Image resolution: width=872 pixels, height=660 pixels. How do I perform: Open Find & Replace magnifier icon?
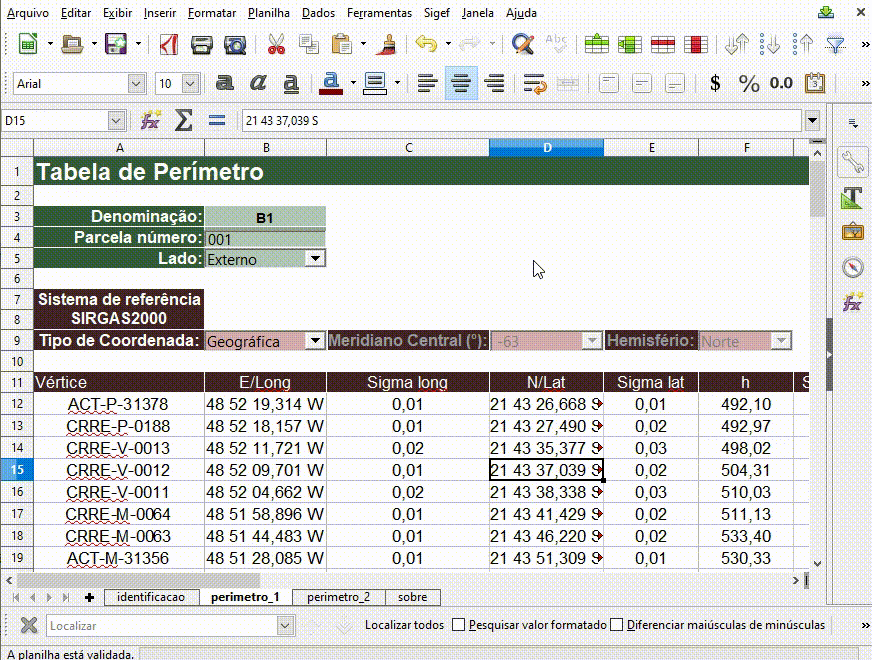point(522,44)
